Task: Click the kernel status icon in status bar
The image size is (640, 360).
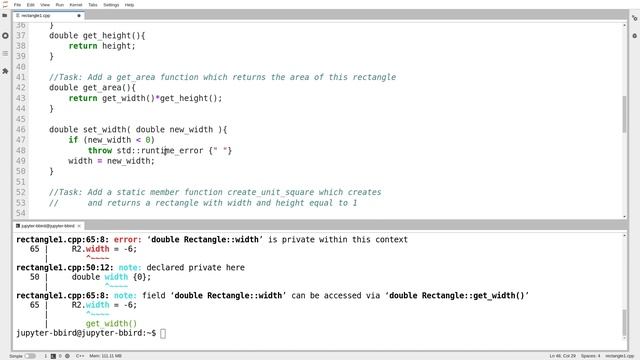Action: (x=67, y=356)
